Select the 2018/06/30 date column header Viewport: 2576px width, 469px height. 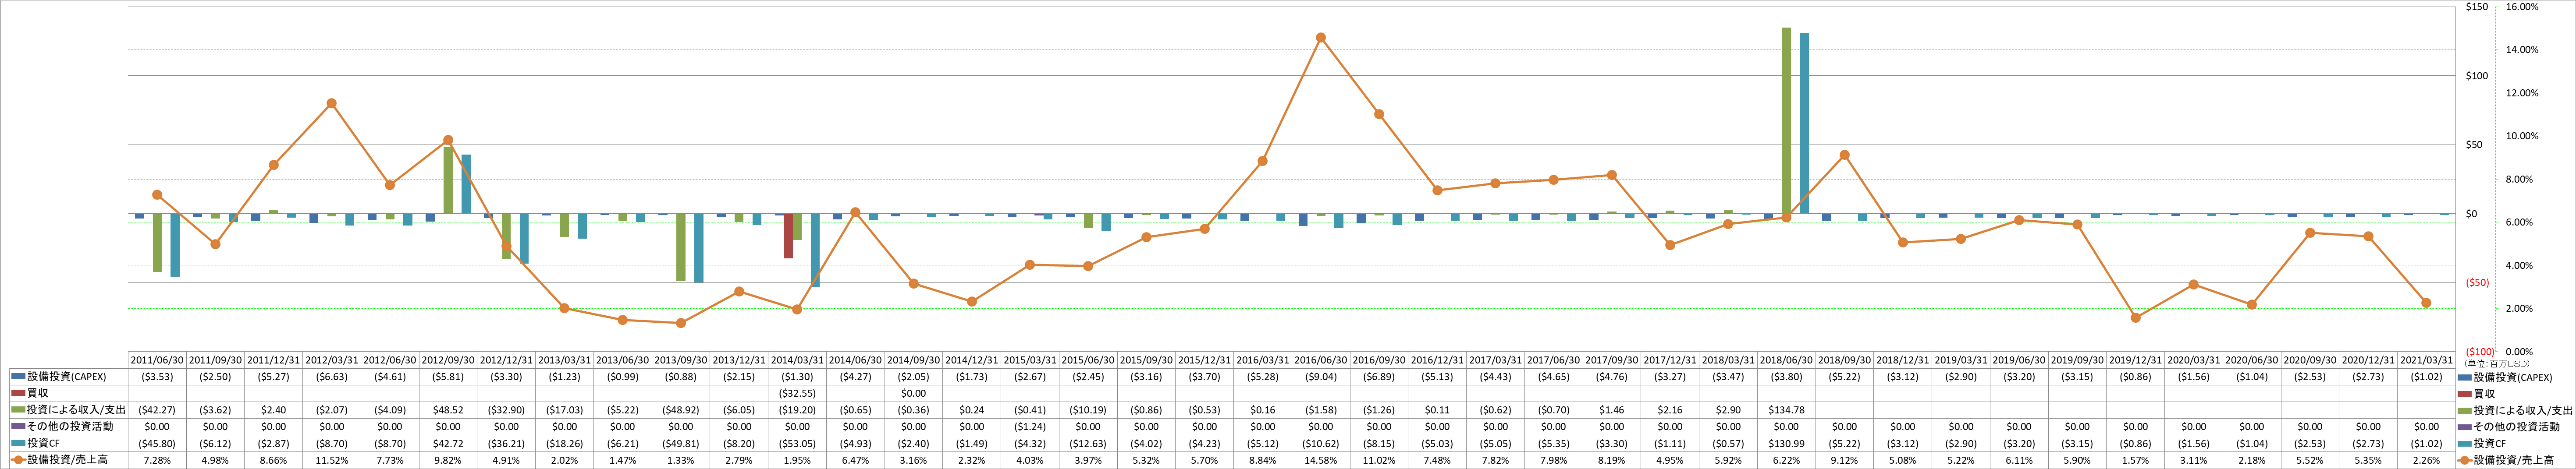(x=1786, y=360)
